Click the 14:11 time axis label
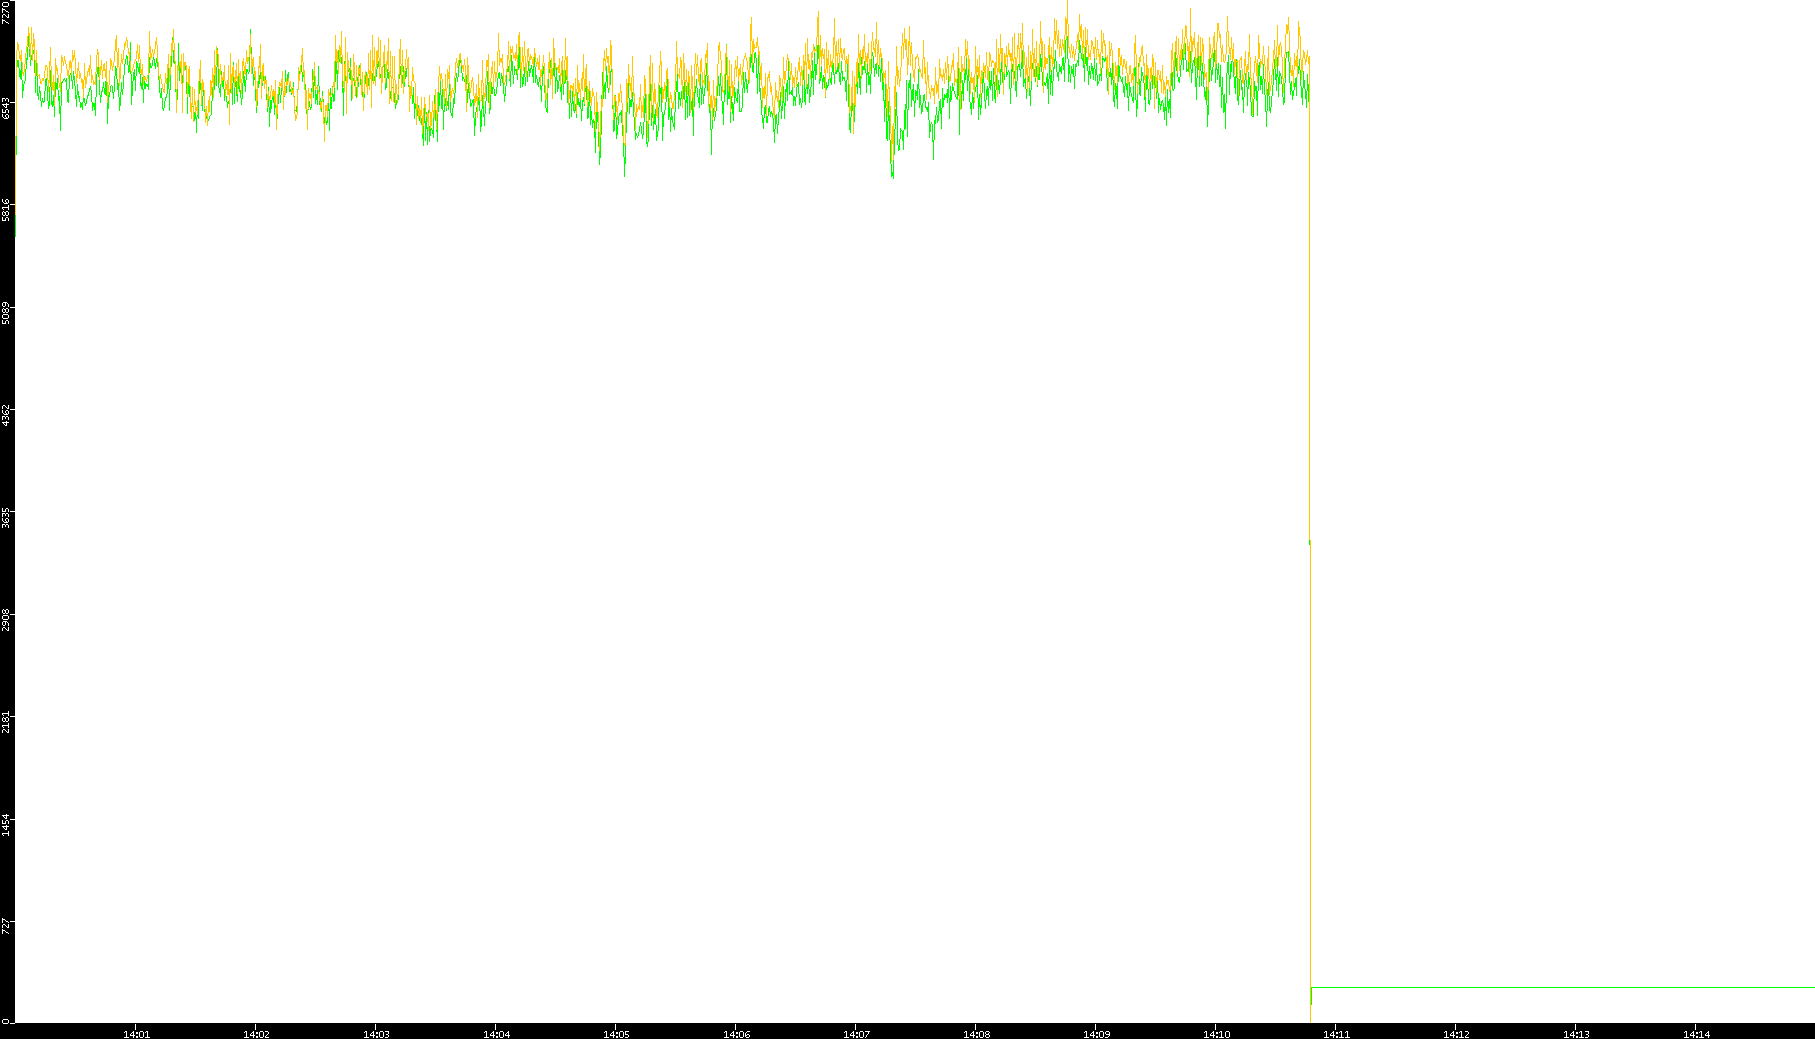This screenshot has width=1815, height=1039. (1336, 1034)
